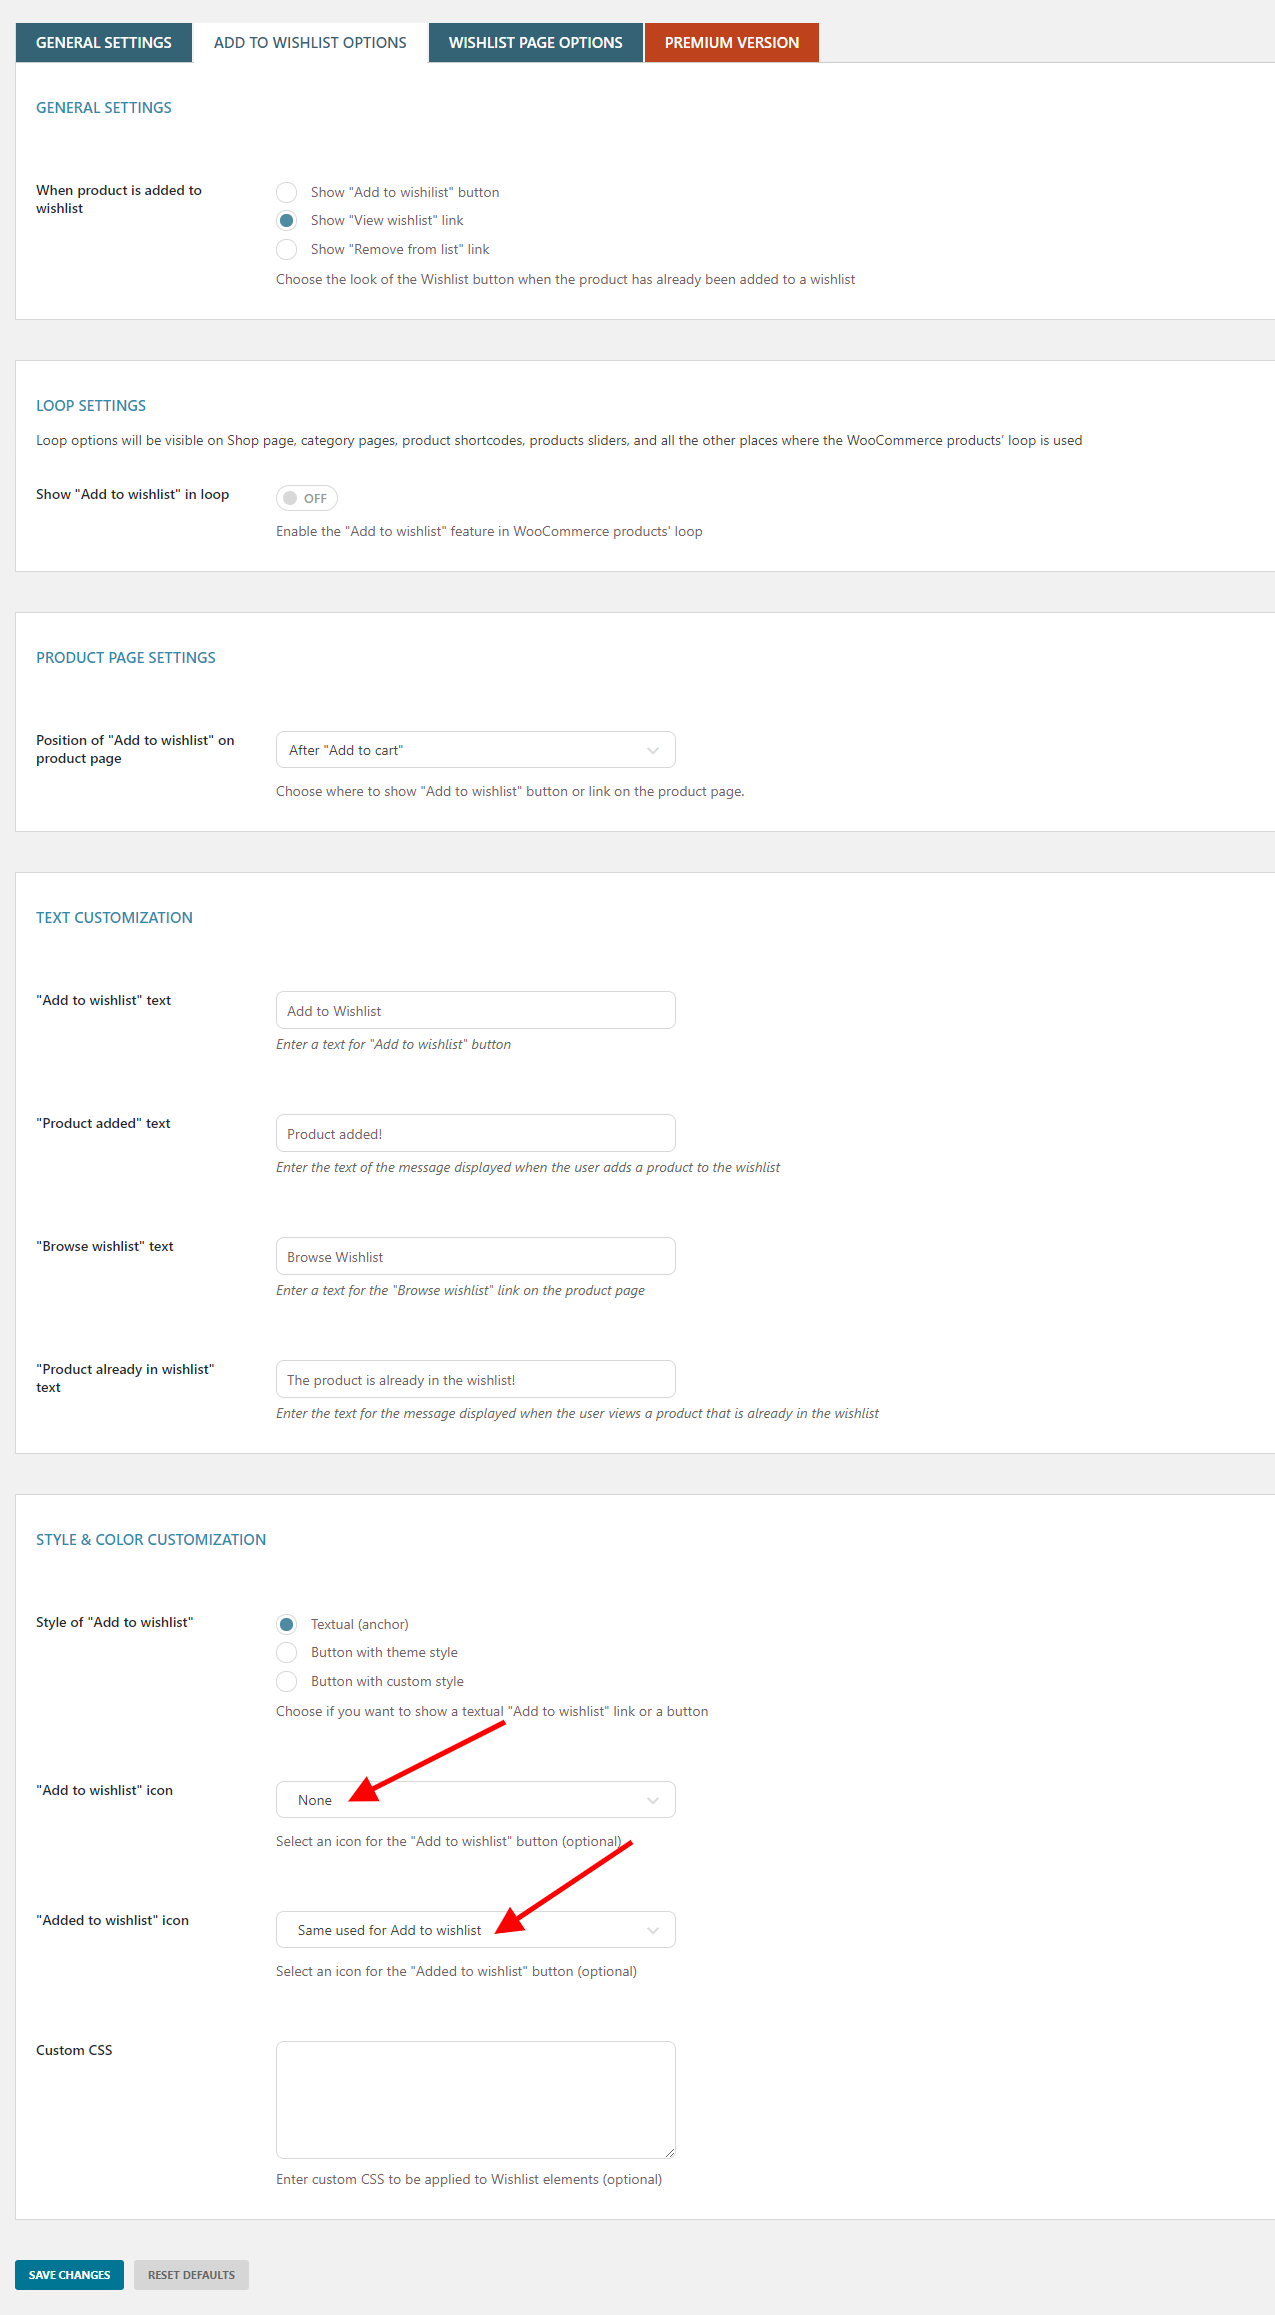Choose the Textual (anchor) style radio
The width and height of the screenshot is (1275, 2315).
287,1624
